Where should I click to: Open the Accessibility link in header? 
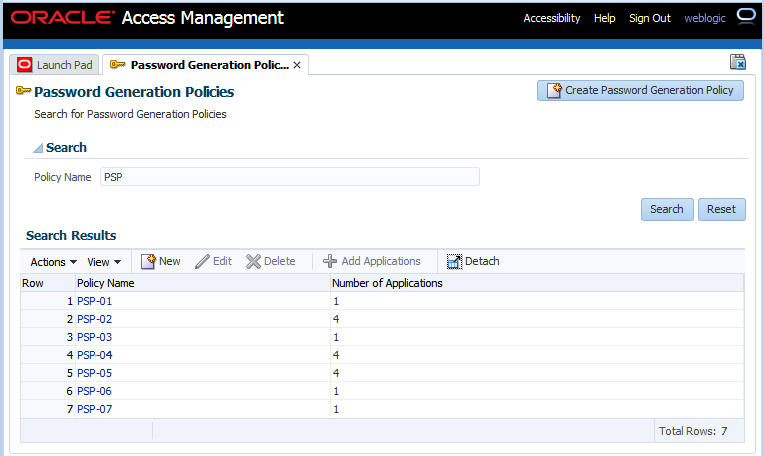click(x=552, y=18)
